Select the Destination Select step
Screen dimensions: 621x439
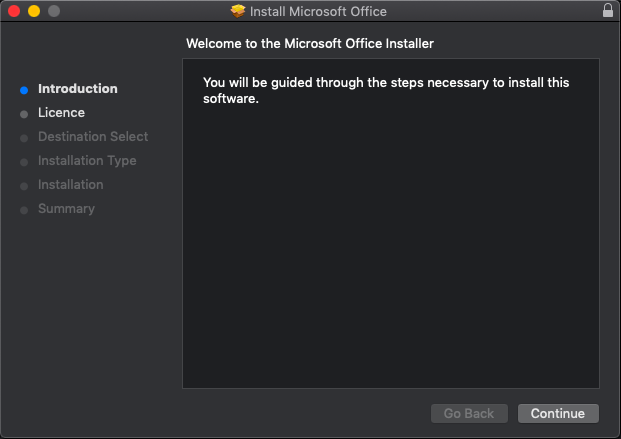click(93, 137)
